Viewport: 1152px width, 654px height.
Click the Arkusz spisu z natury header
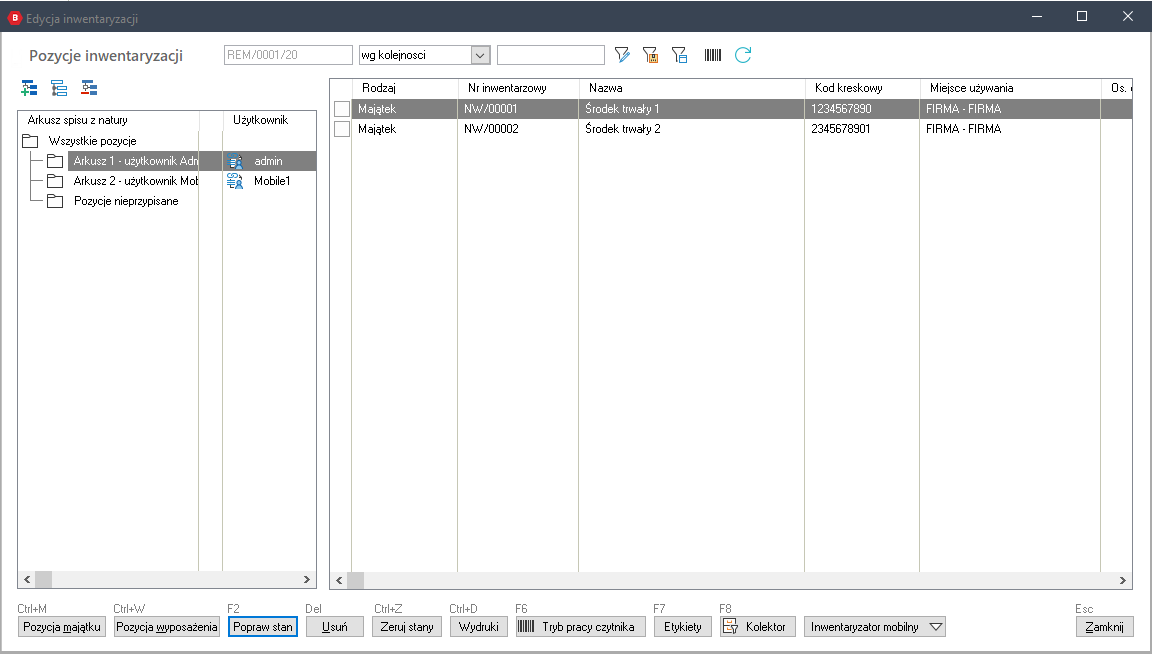click(109, 120)
